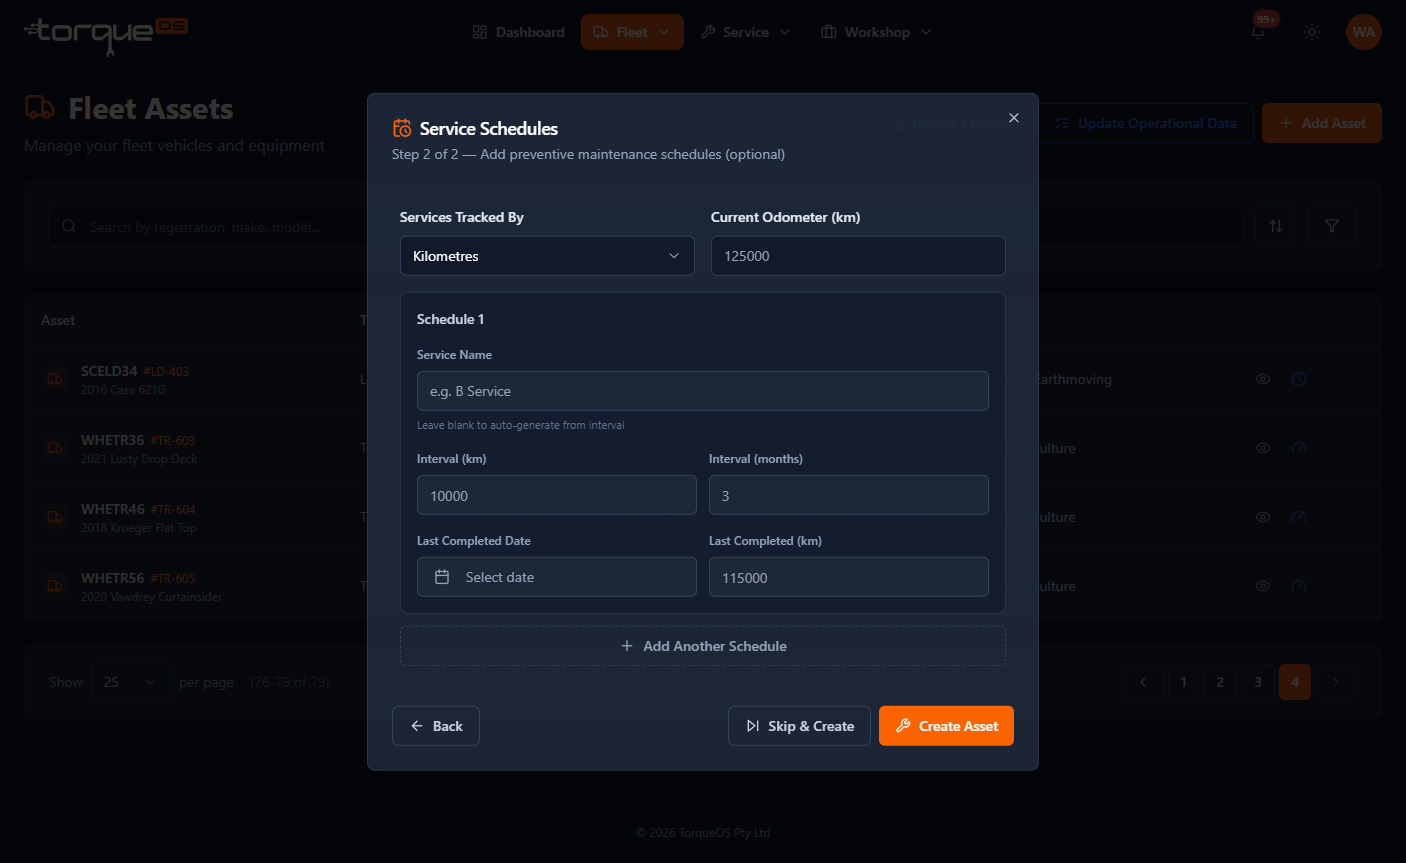
Task: Click the Current Odometer field
Action: tap(858, 256)
